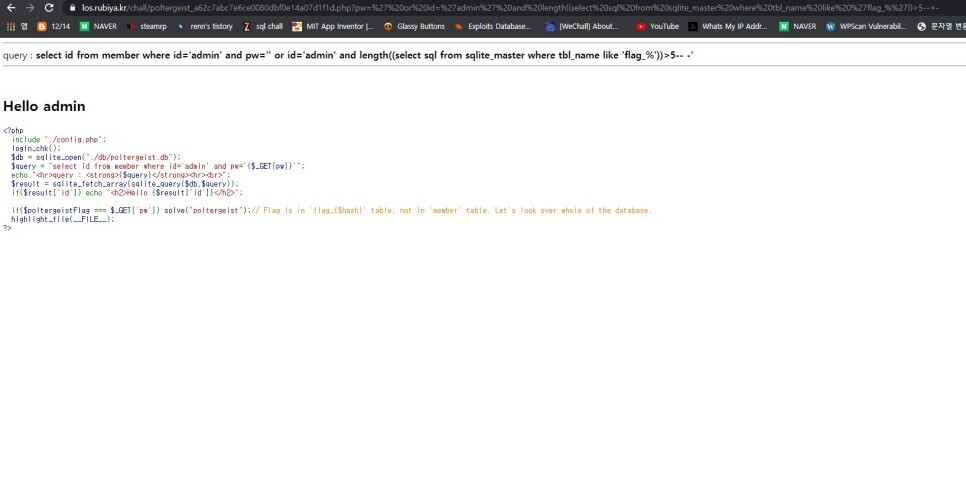Click the sqlite_open poltergeist.db code line

(x=96, y=157)
